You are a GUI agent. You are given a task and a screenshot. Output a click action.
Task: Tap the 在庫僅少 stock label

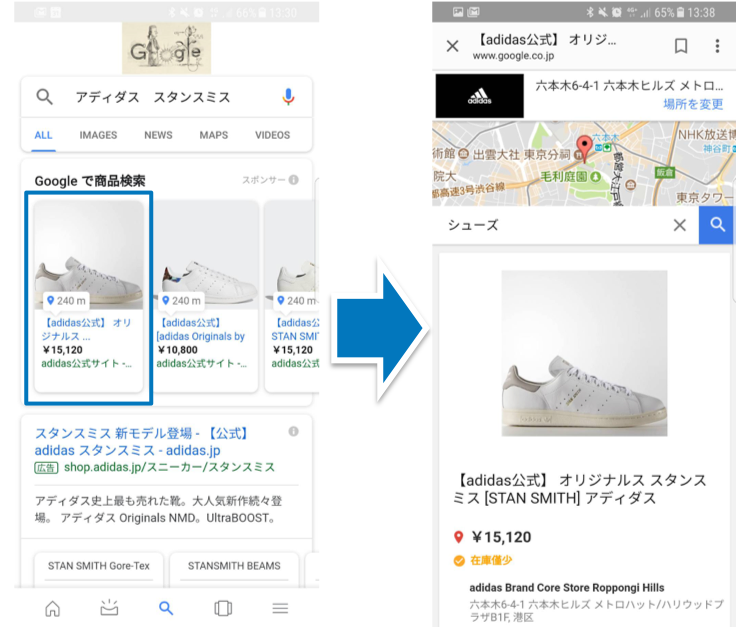491,560
